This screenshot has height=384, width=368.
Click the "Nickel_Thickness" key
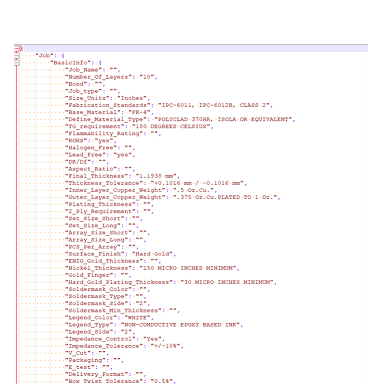(x=98, y=268)
